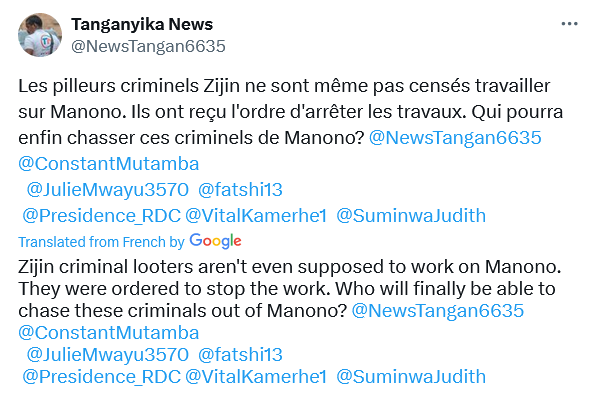The image size is (594, 402).
Task: Click @VitalKamerhe1 in the original tweet
Action: (256, 216)
